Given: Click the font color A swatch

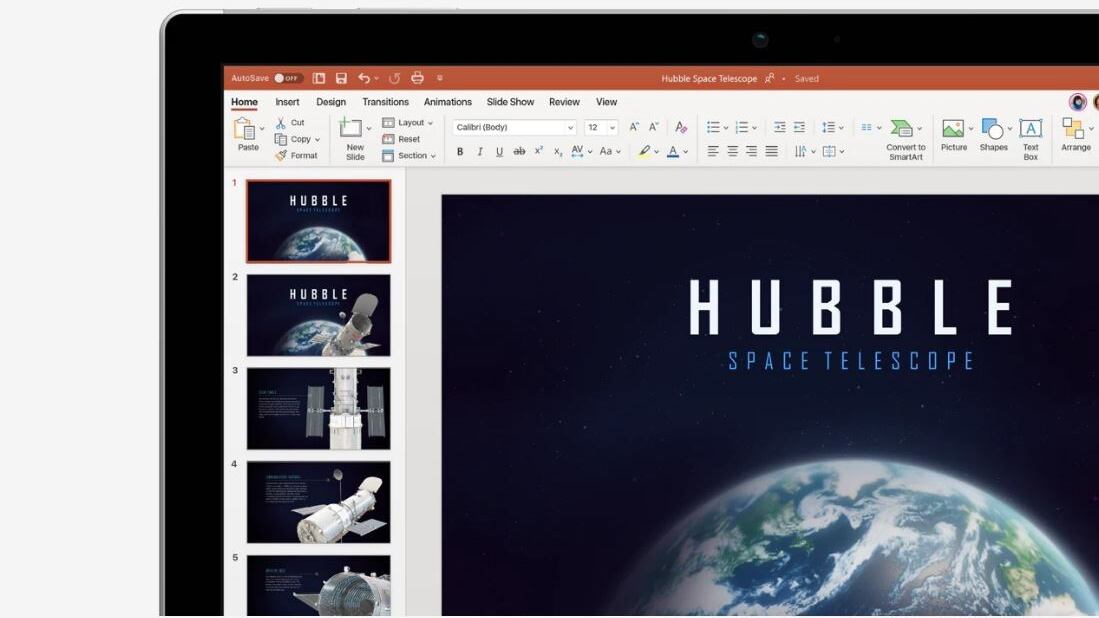Looking at the screenshot, I should (673, 152).
